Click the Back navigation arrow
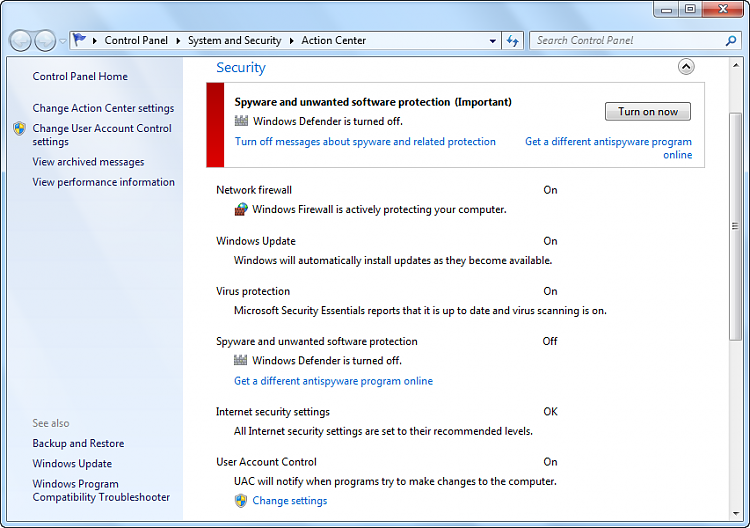 pyautogui.click(x=21, y=41)
